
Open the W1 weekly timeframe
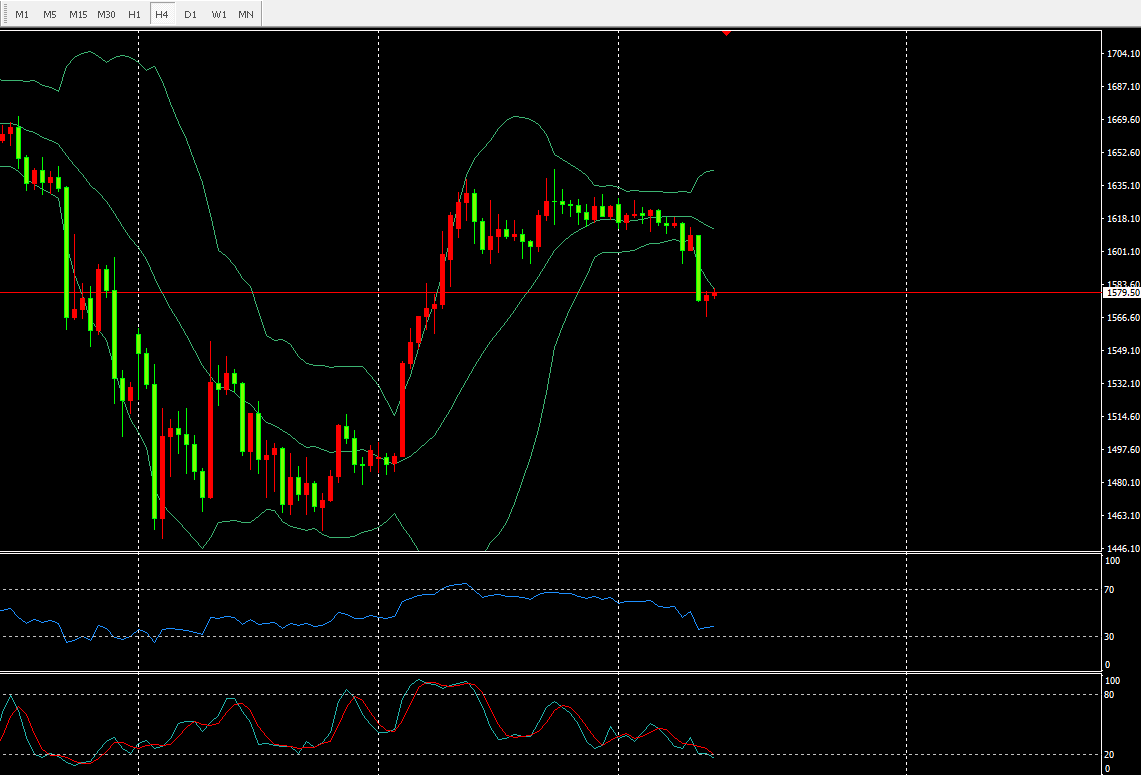[218, 15]
